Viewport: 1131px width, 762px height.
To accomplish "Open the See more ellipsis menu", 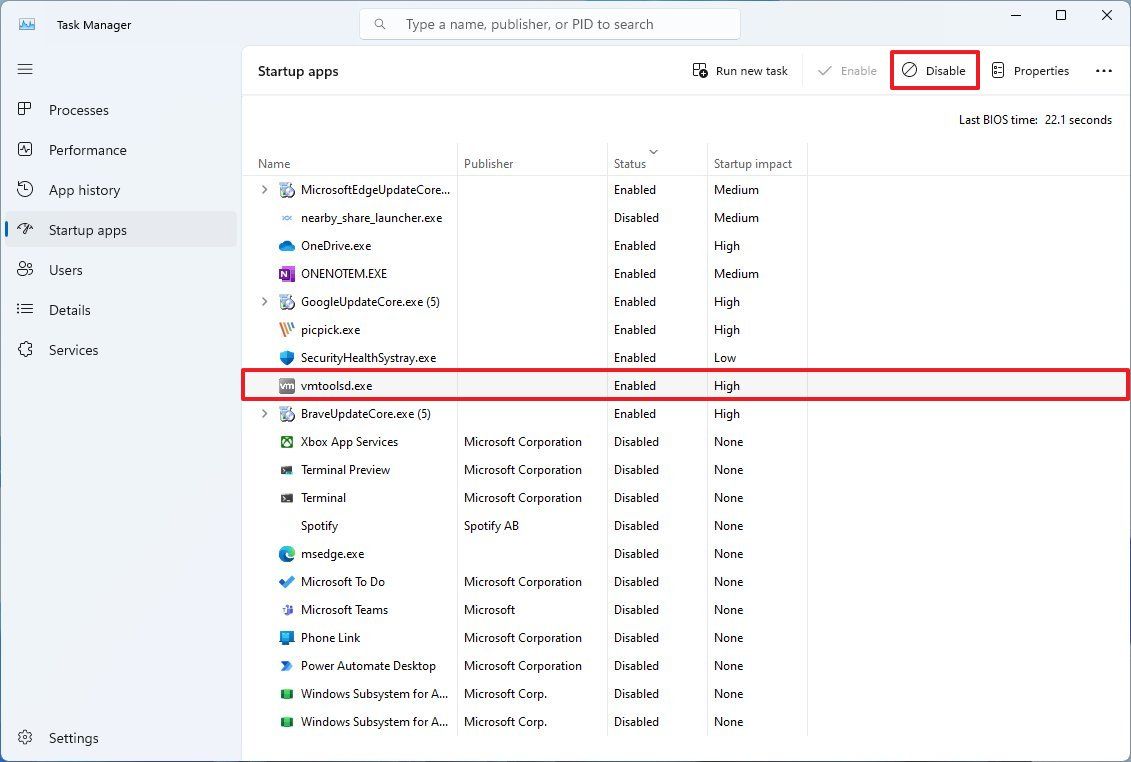I will point(1104,70).
